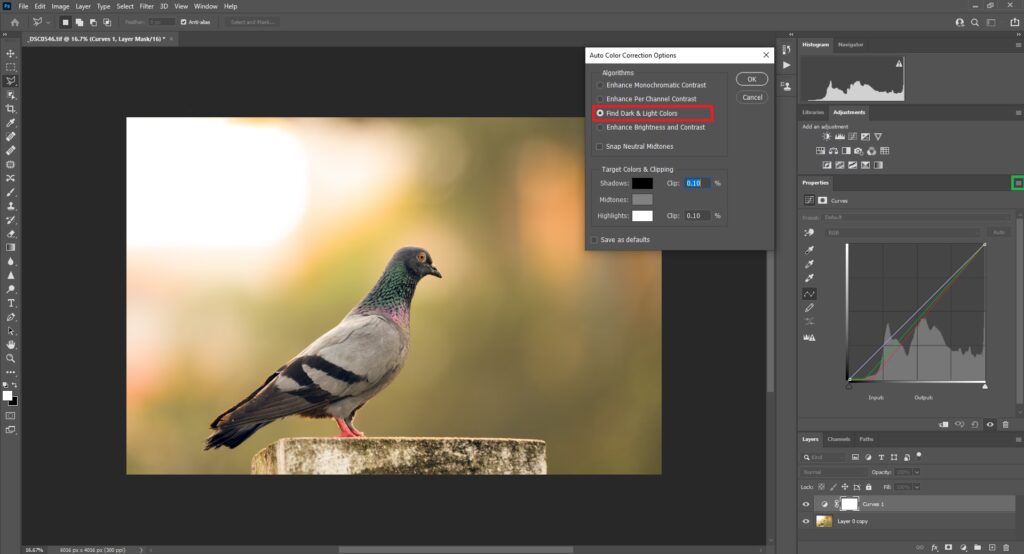
Task: Open the Layers panel options menu
Action: 1017,439
